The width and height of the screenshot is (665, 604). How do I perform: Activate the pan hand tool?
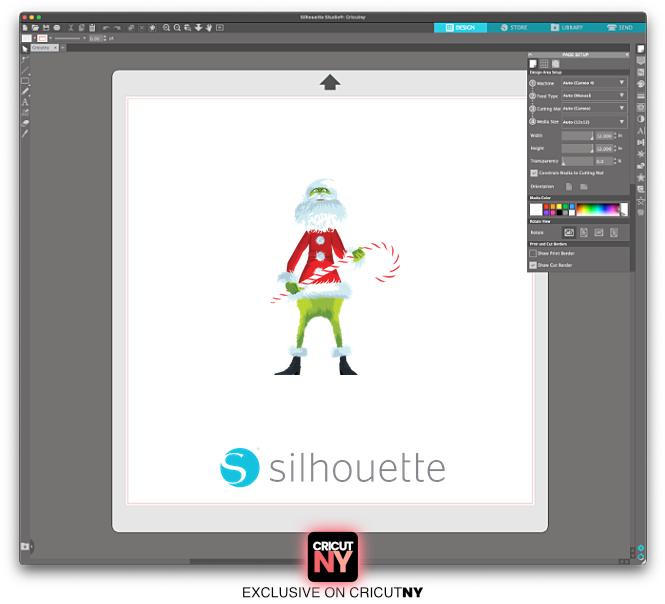(209, 28)
